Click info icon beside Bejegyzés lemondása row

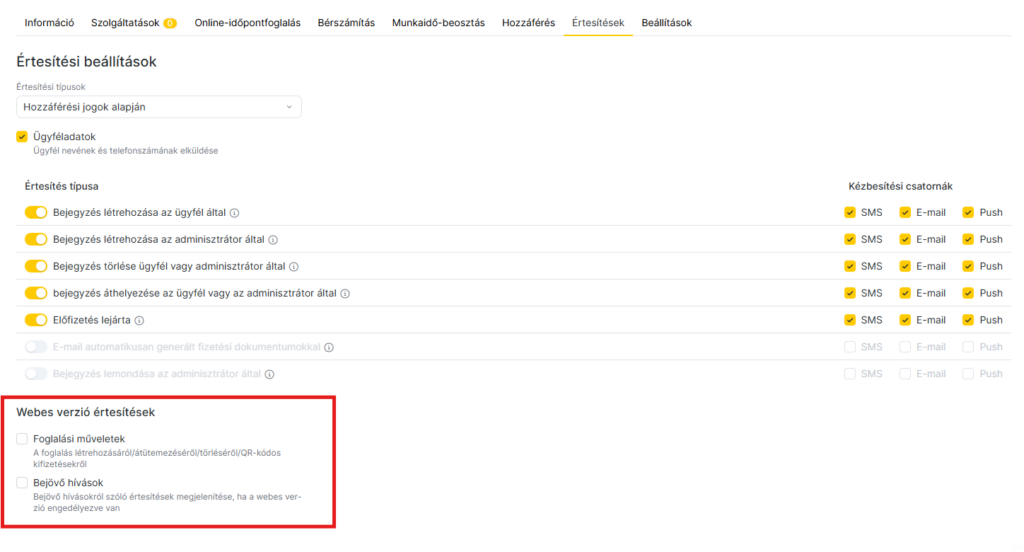click(269, 375)
